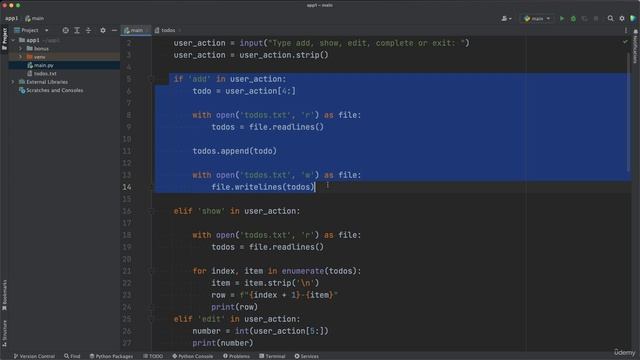Click main breadcrumb in navigation bar
This screenshot has height=360, width=640.
[35, 18]
